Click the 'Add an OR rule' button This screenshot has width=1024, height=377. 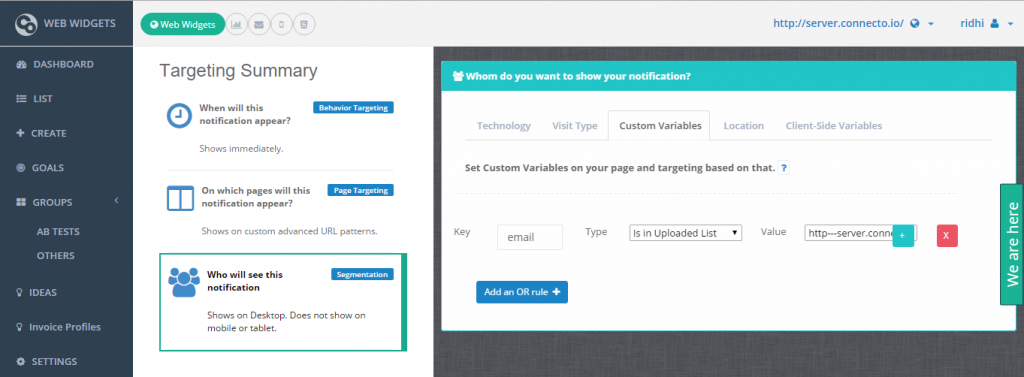(522, 292)
